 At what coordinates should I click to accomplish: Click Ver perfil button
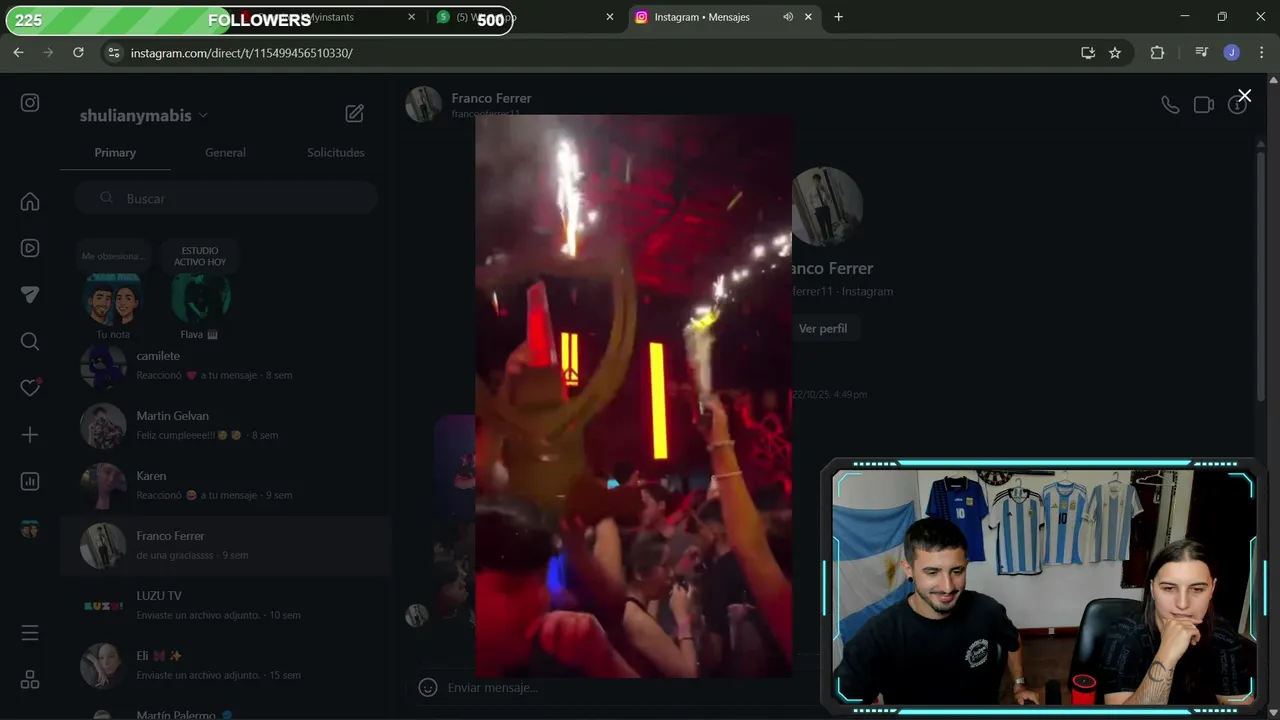[x=823, y=328]
